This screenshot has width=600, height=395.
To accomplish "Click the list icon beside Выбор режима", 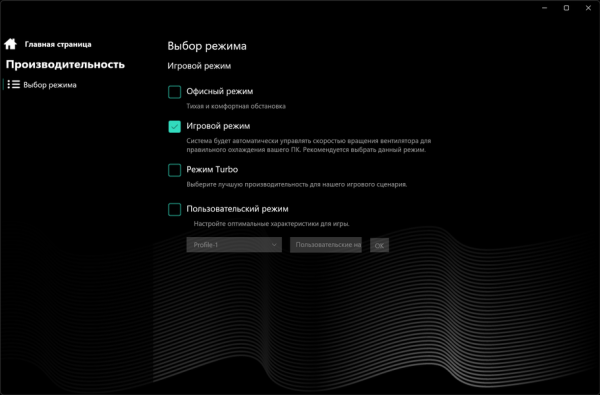I will [x=14, y=84].
